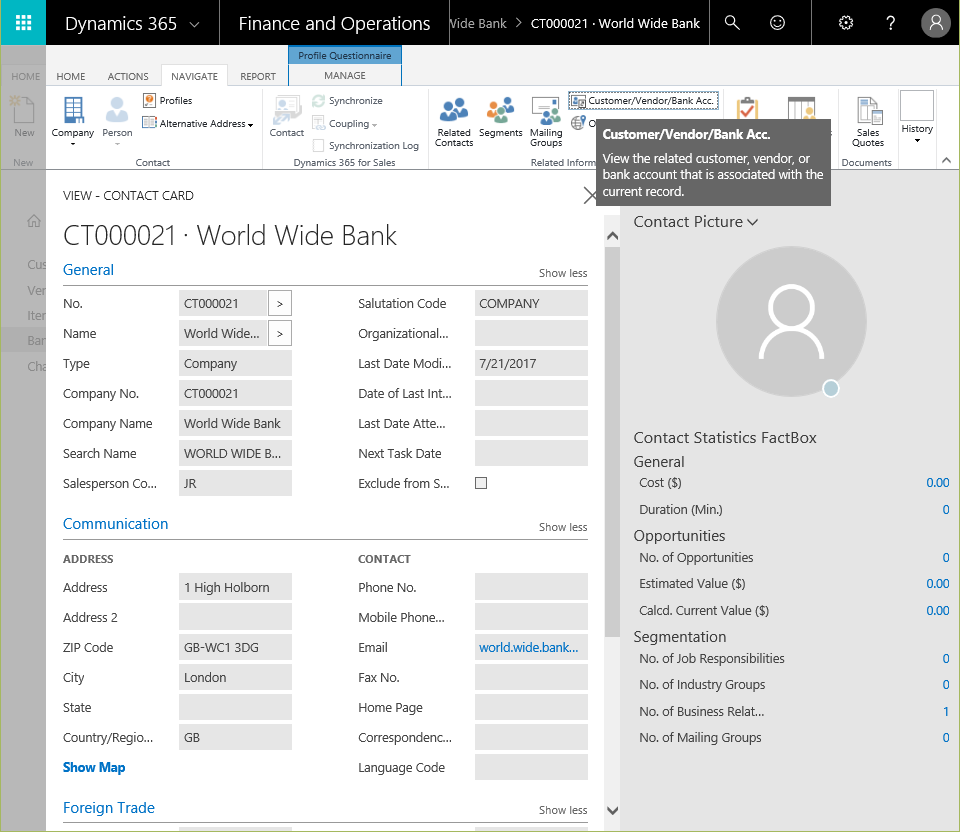
Task: Open the No. field lookup arrow
Action: 280,304
